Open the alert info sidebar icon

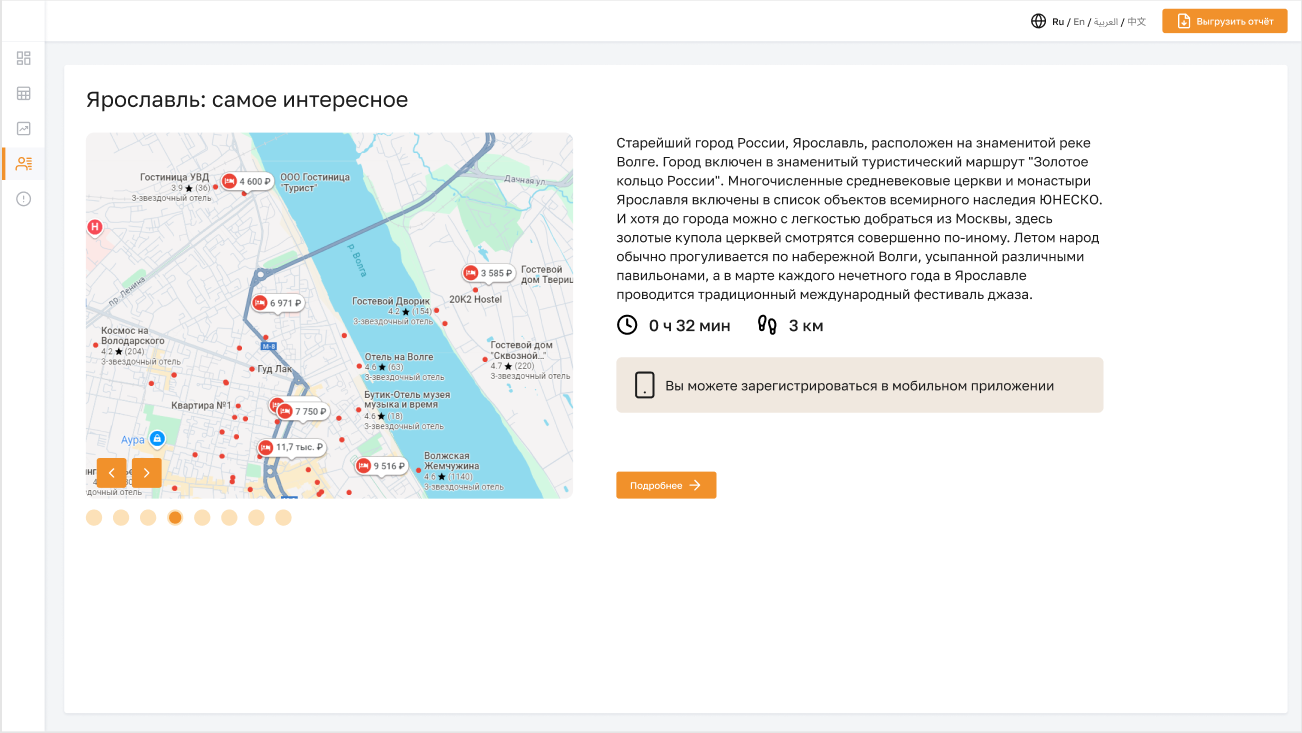click(24, 198)
